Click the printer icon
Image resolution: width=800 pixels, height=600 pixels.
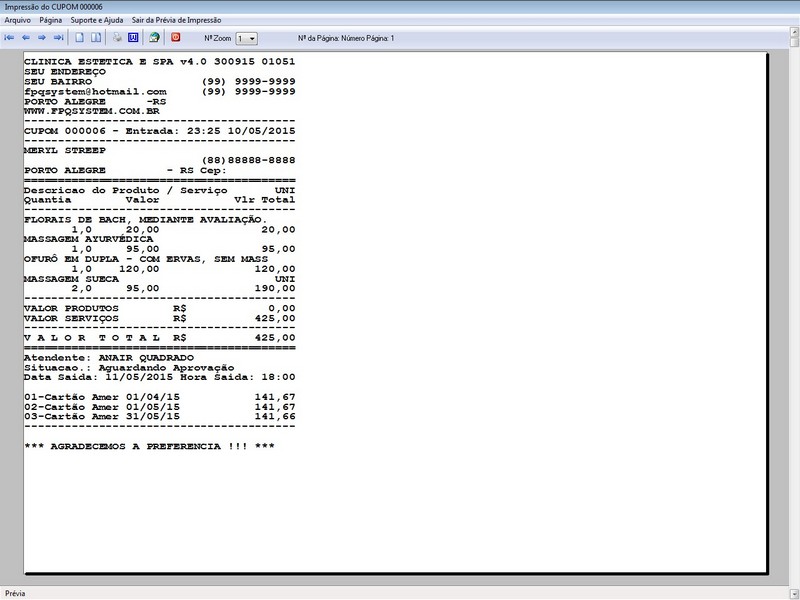point(117,37)
